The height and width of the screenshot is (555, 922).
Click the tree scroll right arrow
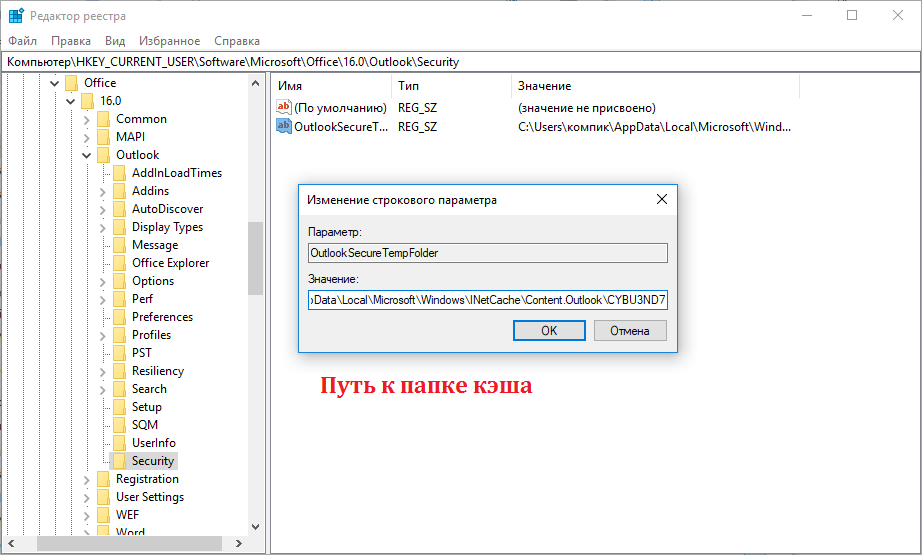pyautogui.click(x=238, y=543)
